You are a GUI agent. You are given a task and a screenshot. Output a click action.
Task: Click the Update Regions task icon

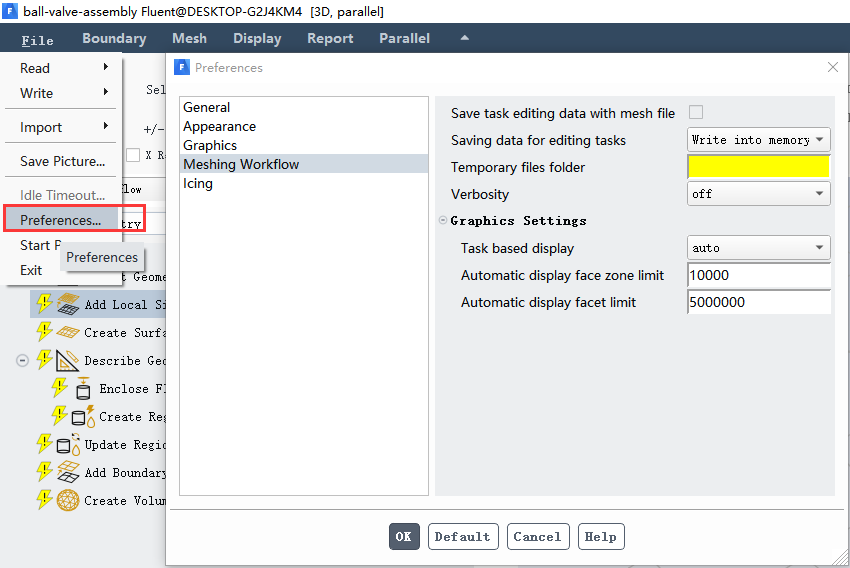pos(68,444)
